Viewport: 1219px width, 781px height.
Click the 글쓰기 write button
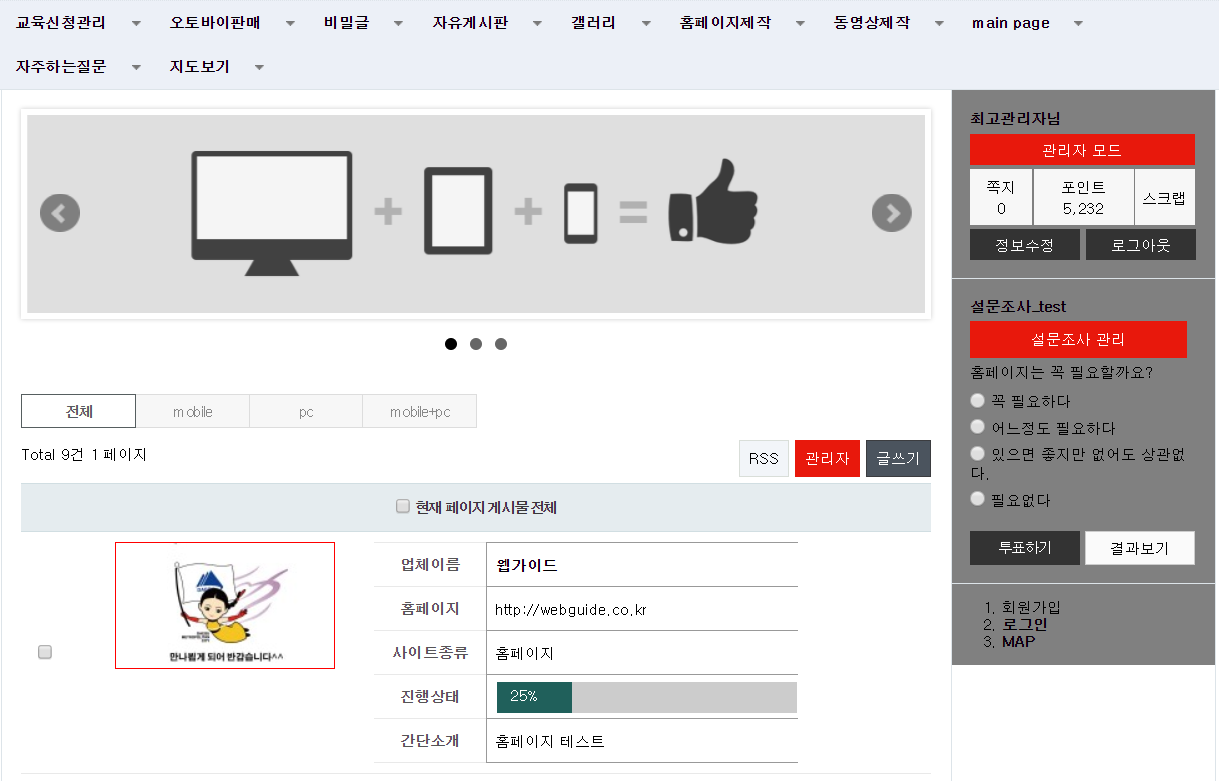pyautogui.click(x=898, y=458)
